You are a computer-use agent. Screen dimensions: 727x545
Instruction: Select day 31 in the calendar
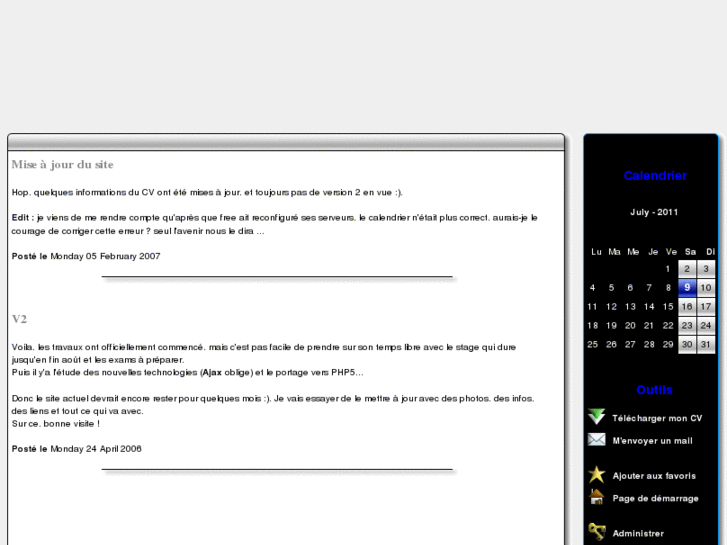pos(706,345)
